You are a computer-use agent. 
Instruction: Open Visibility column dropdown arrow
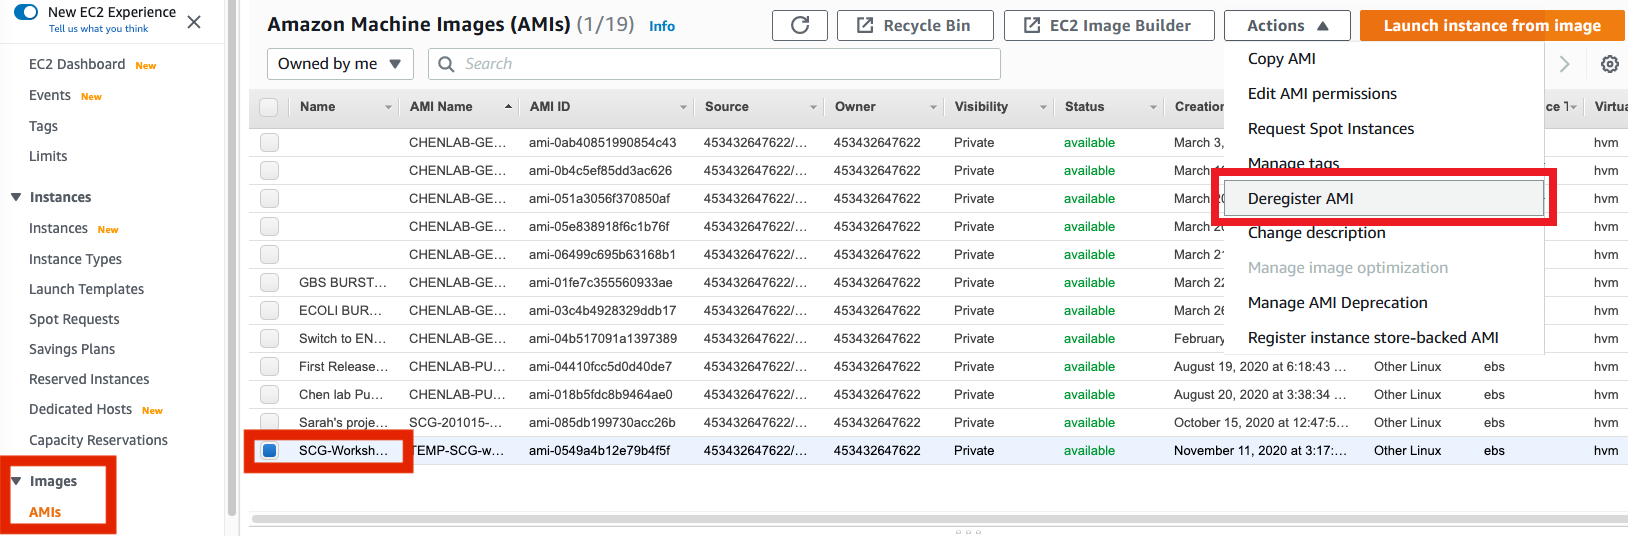[x=1043, y=107]
